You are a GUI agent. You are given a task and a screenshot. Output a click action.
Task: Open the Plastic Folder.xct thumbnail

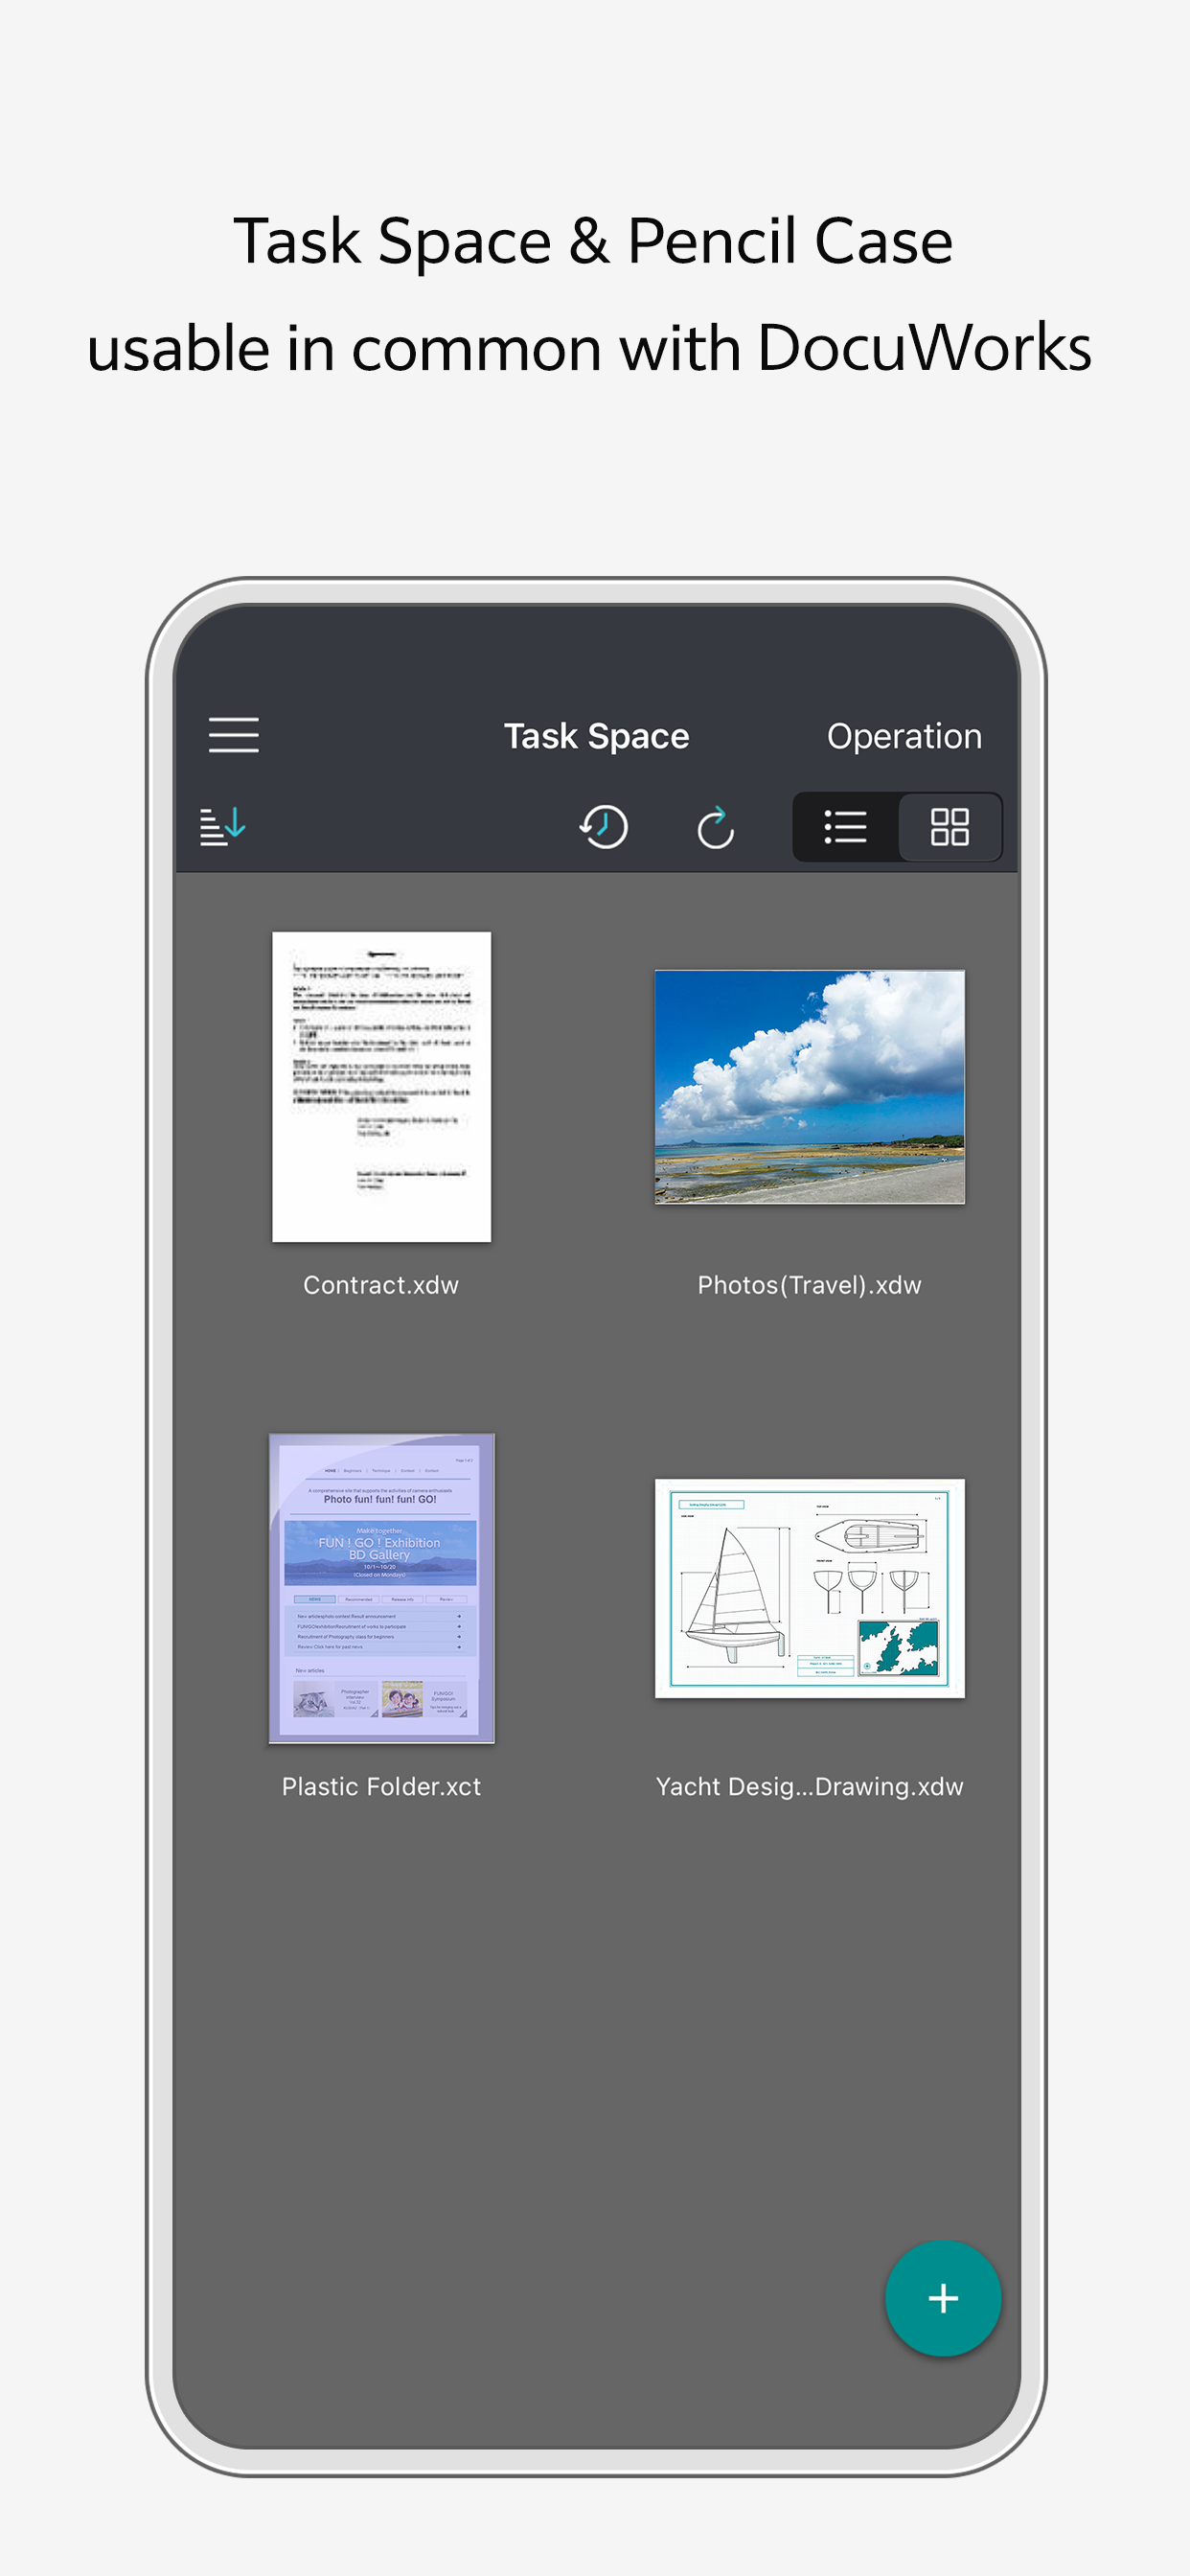(381, 1588)
